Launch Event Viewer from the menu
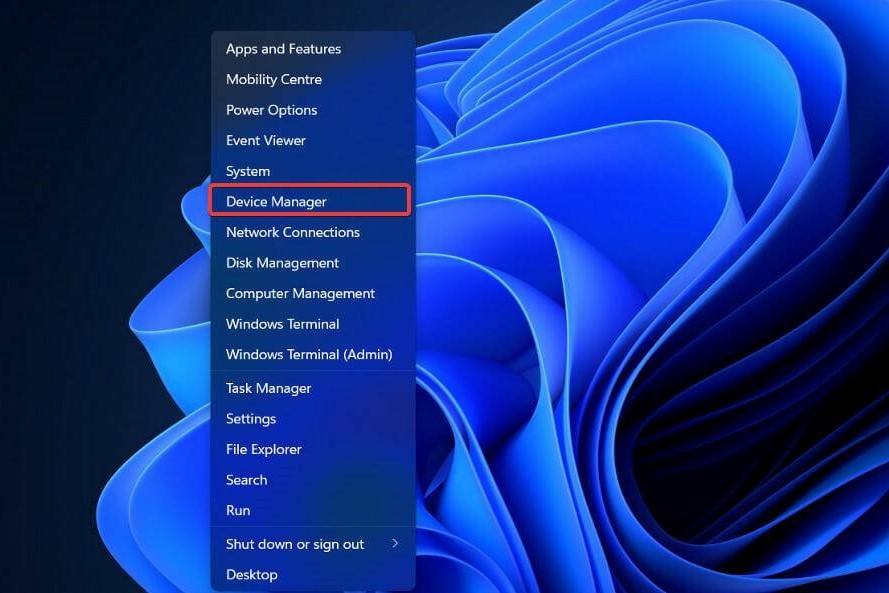This screenshot has height=593, width=889. coord(266,140)
